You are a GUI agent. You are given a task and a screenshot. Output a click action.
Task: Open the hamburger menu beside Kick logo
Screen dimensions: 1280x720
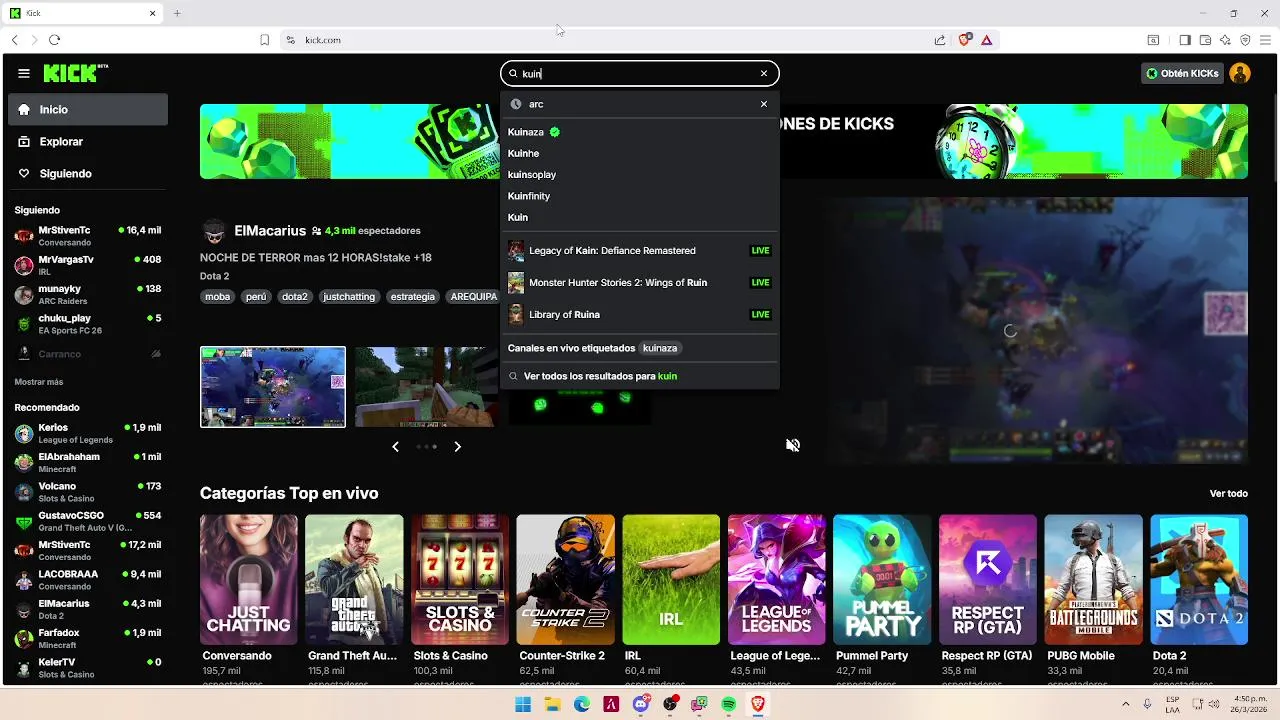point(23,73)
